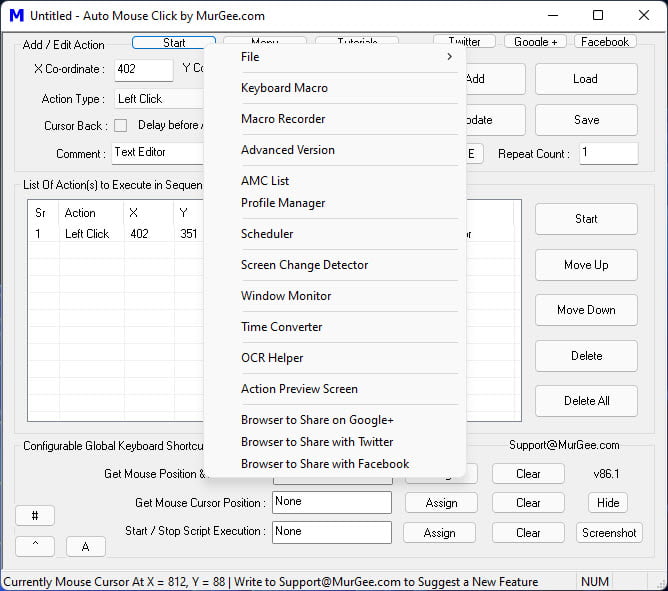The height and width of the screenshot is (591, 668).
Task: Click the X column header
Action: pyautogui.click(x=149, y=213)
